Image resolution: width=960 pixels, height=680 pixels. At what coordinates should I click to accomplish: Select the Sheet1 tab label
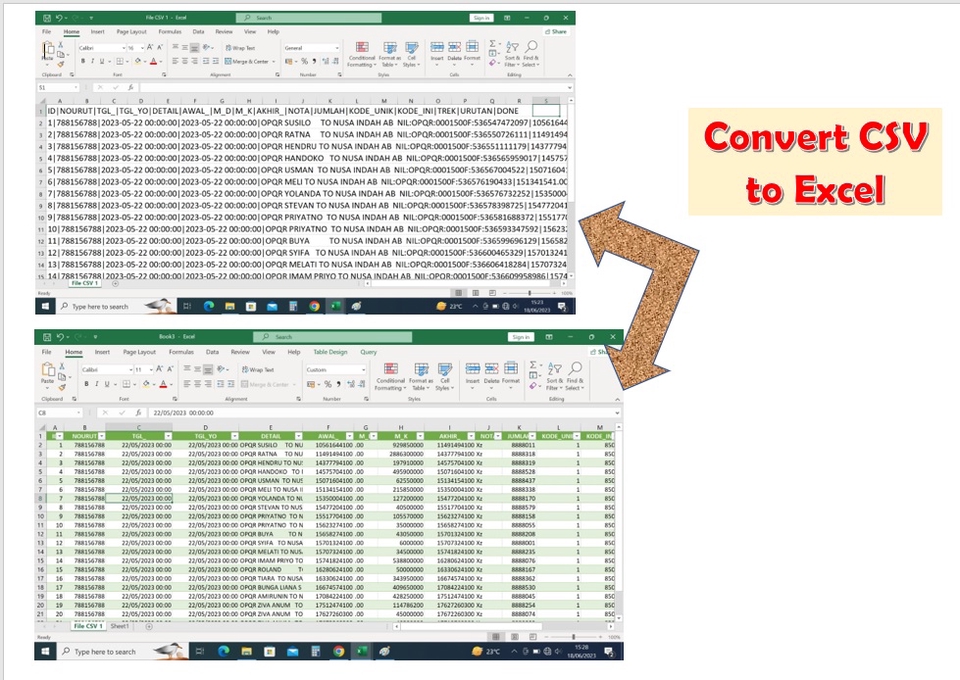coord(120,625)
